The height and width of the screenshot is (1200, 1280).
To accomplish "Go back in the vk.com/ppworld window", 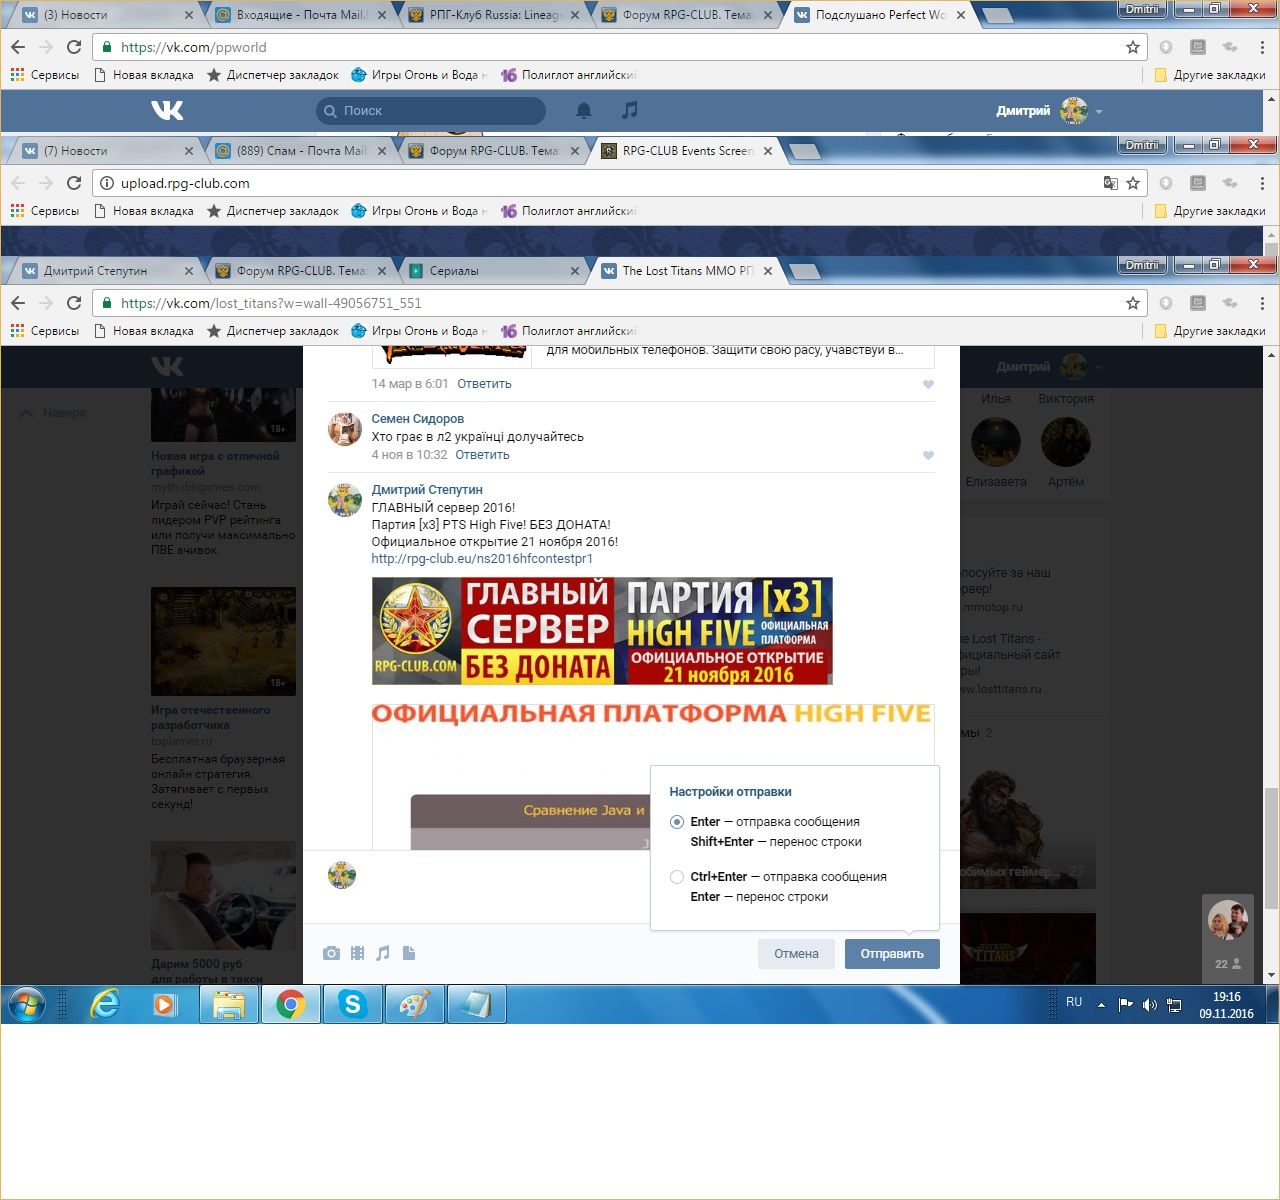I will 18,47.
